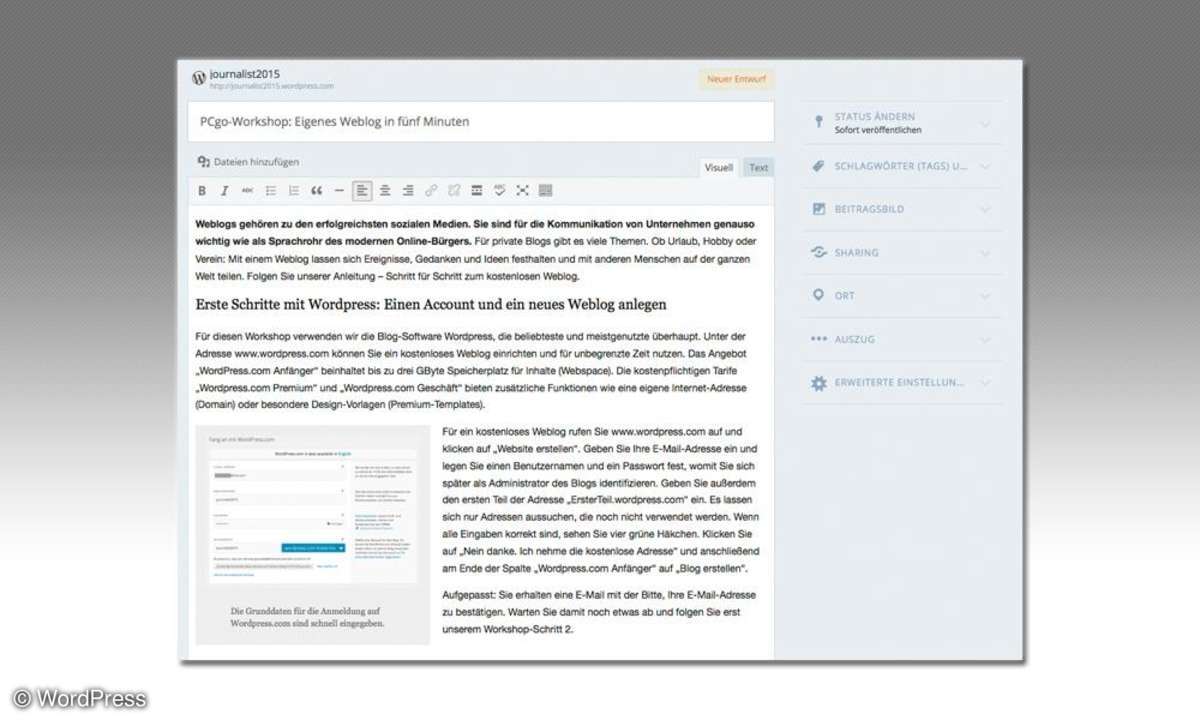The width and height of the screenshot is (1200, 720).
Task: Select the embedded WordPress signup screenshot image
Action: click(x=313, y=509)
